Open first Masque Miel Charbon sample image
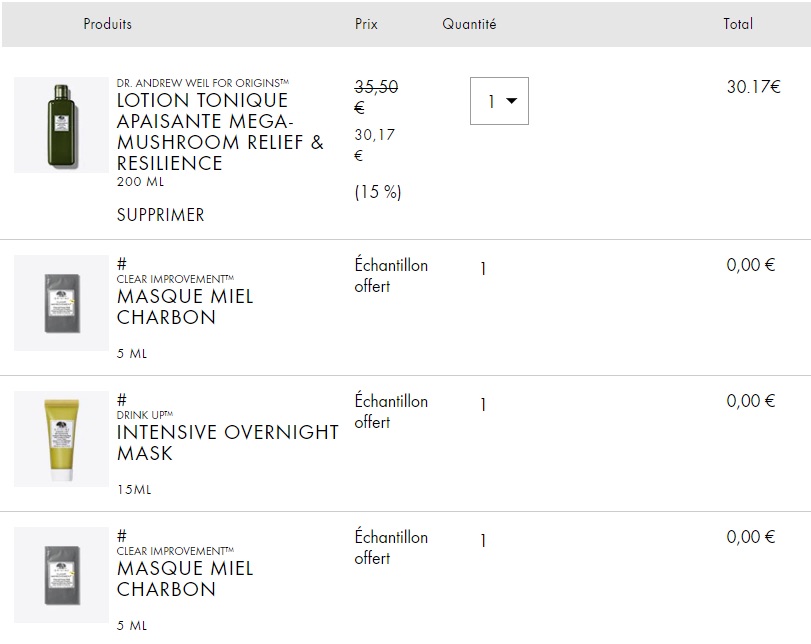Viewport: 811px width, 644px height. (x=61, y=303)
